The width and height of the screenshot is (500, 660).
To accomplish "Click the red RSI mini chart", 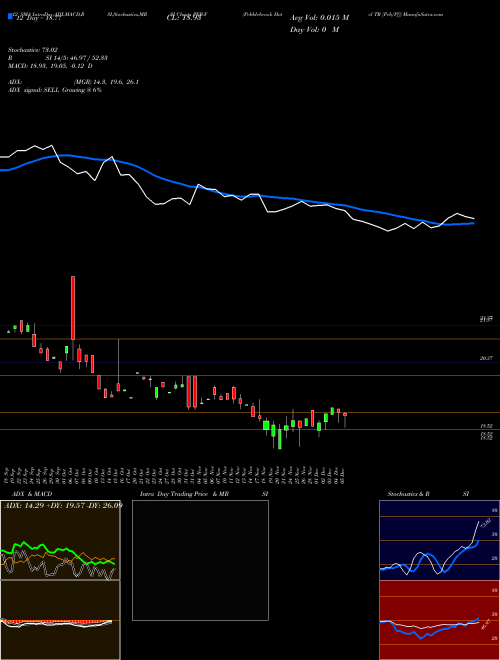I will coord(439,620).
